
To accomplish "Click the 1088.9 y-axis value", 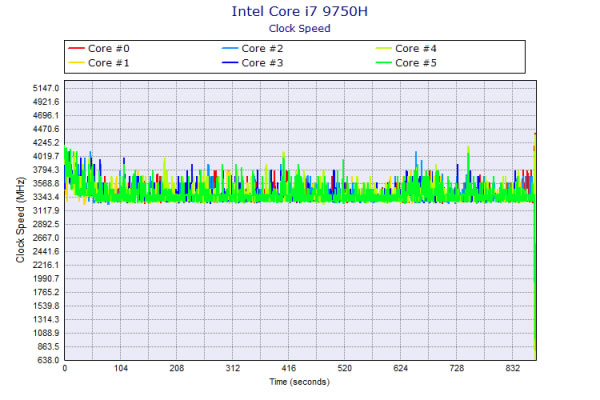I will 46,333.
